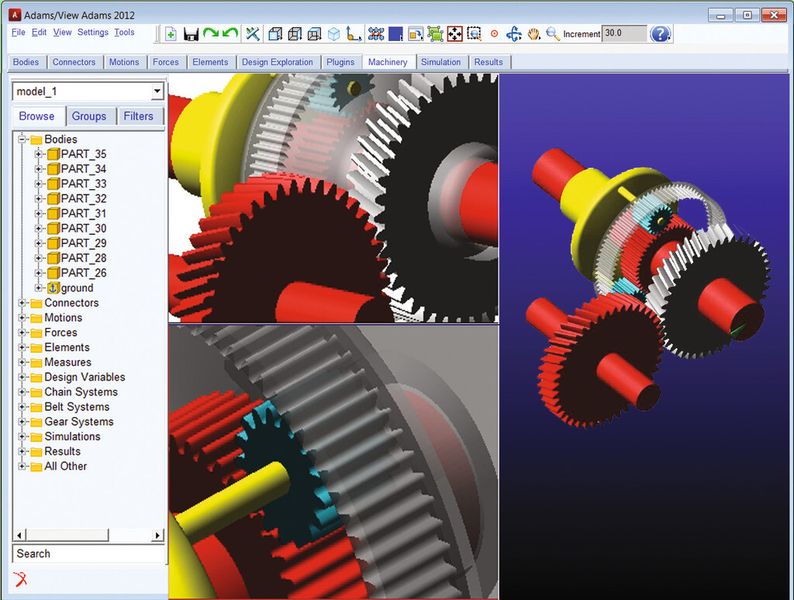Click the Search field
Viewport: 794px width, 600px height.
pos(89,553)
